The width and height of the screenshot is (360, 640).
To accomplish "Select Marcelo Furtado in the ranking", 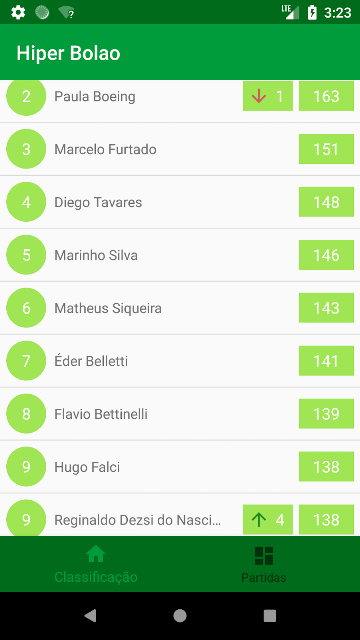I will (x=180, y=149).
